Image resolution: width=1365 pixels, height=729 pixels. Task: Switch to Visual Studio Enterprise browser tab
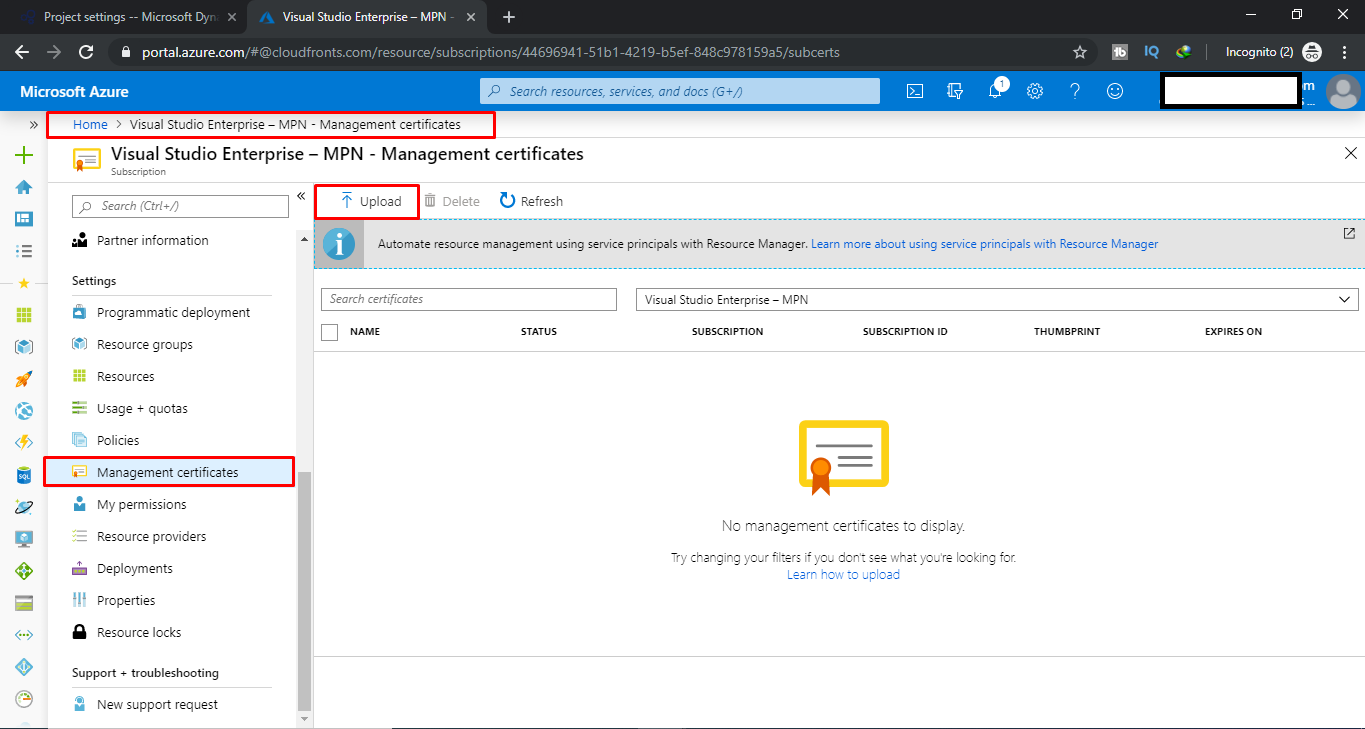pyautogui.click(x=369, y=17)
